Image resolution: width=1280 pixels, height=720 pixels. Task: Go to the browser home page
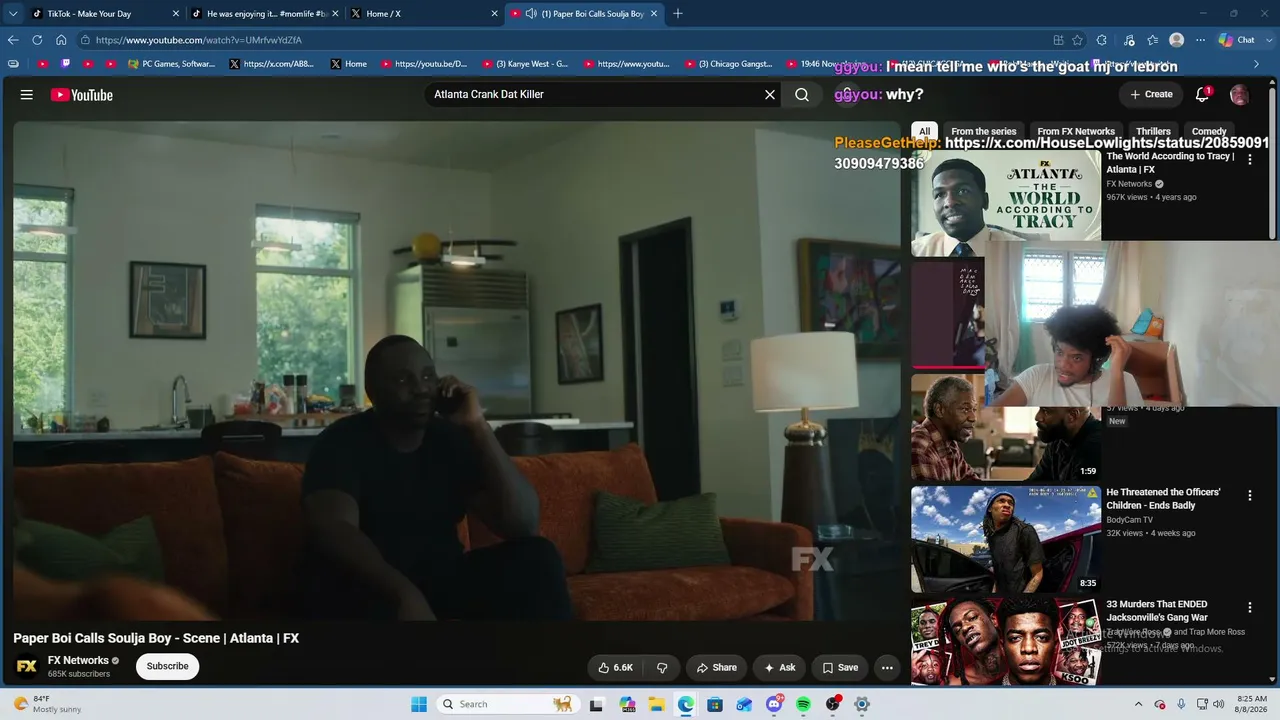pyautogui.click(x=61, y=40)
